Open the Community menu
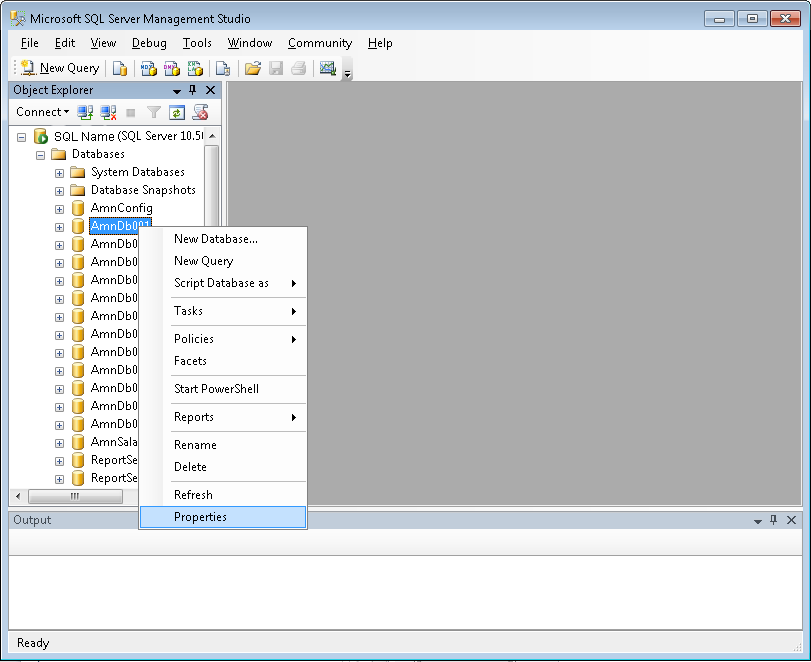 320,43
